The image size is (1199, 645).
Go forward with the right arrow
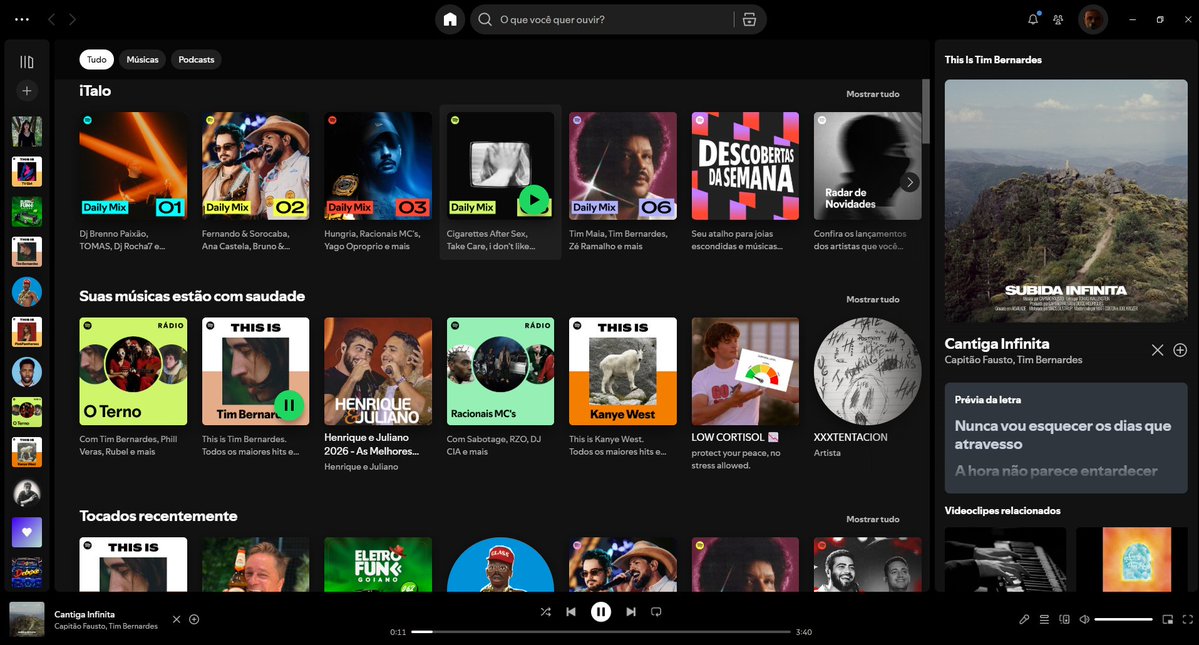(x=73, y=20)
